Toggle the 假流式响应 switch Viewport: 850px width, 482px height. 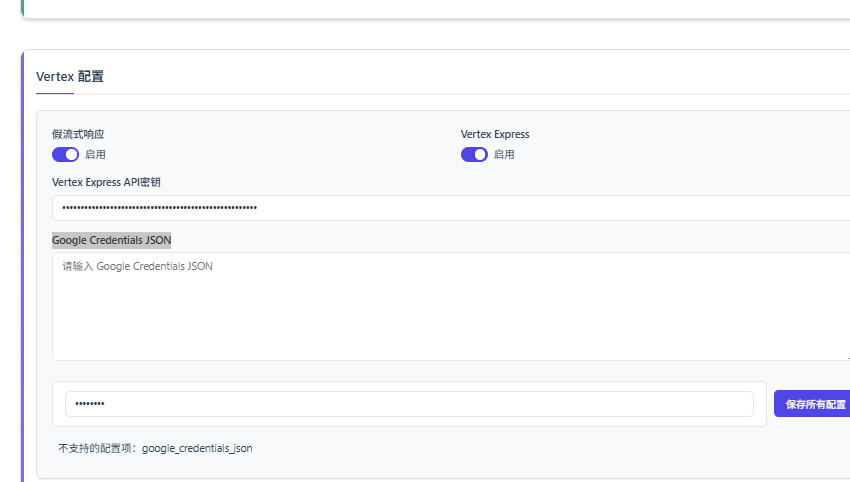click(65, 154)
